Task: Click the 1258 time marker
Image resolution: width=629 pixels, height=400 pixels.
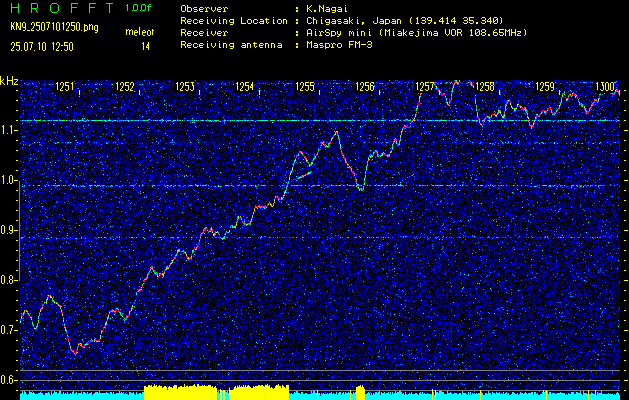Action: 485,87
